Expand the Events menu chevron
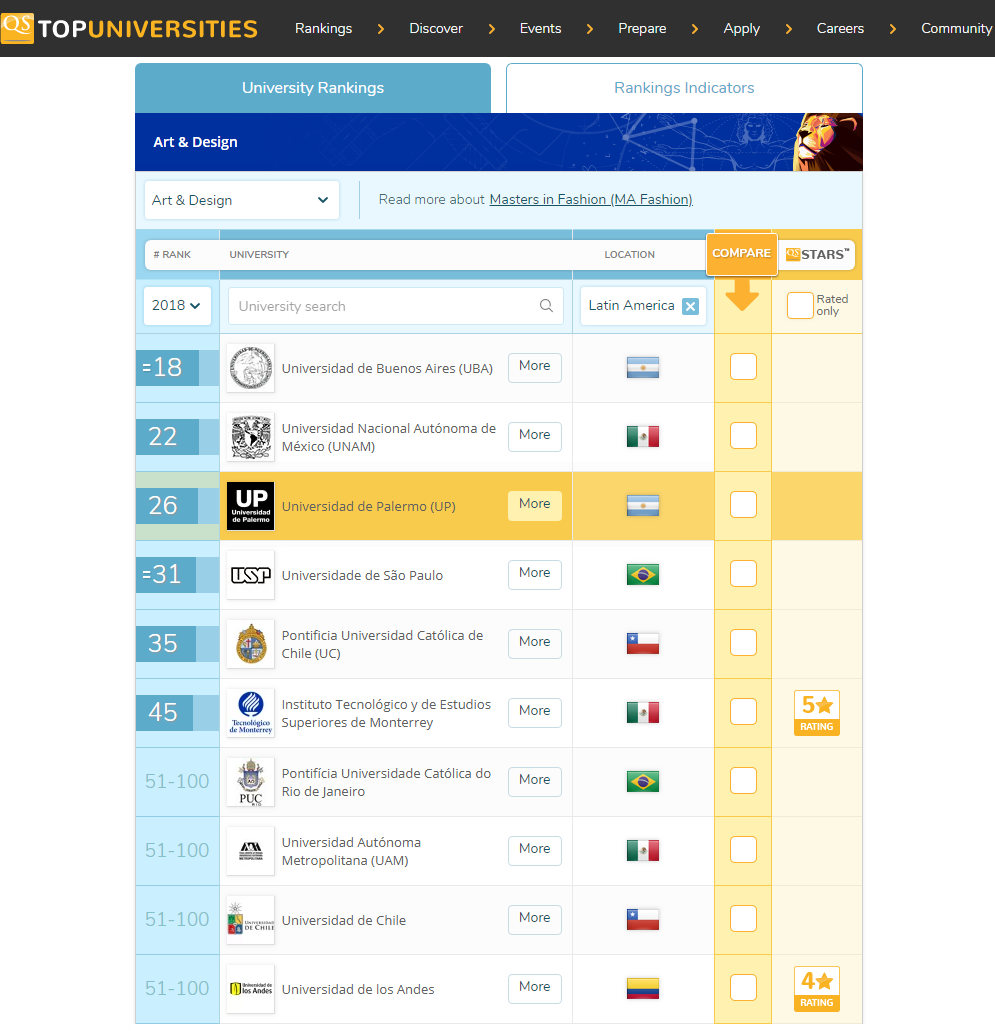 click(590, 29)
